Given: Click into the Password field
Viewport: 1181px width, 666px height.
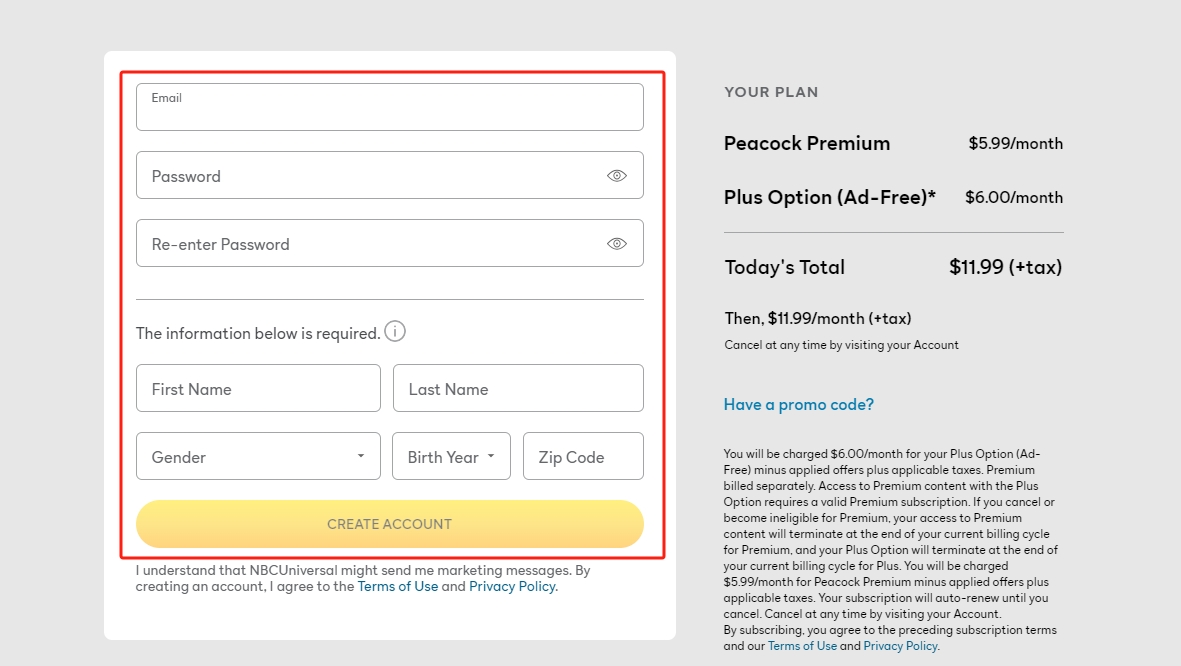Looking at the screenshot, I should [370, 176].
